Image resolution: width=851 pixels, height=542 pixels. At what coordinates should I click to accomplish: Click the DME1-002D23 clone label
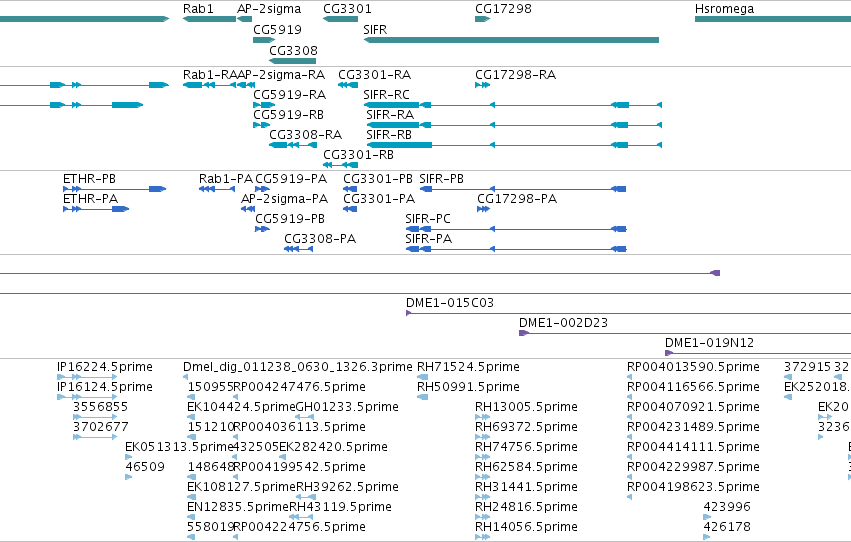563,323
